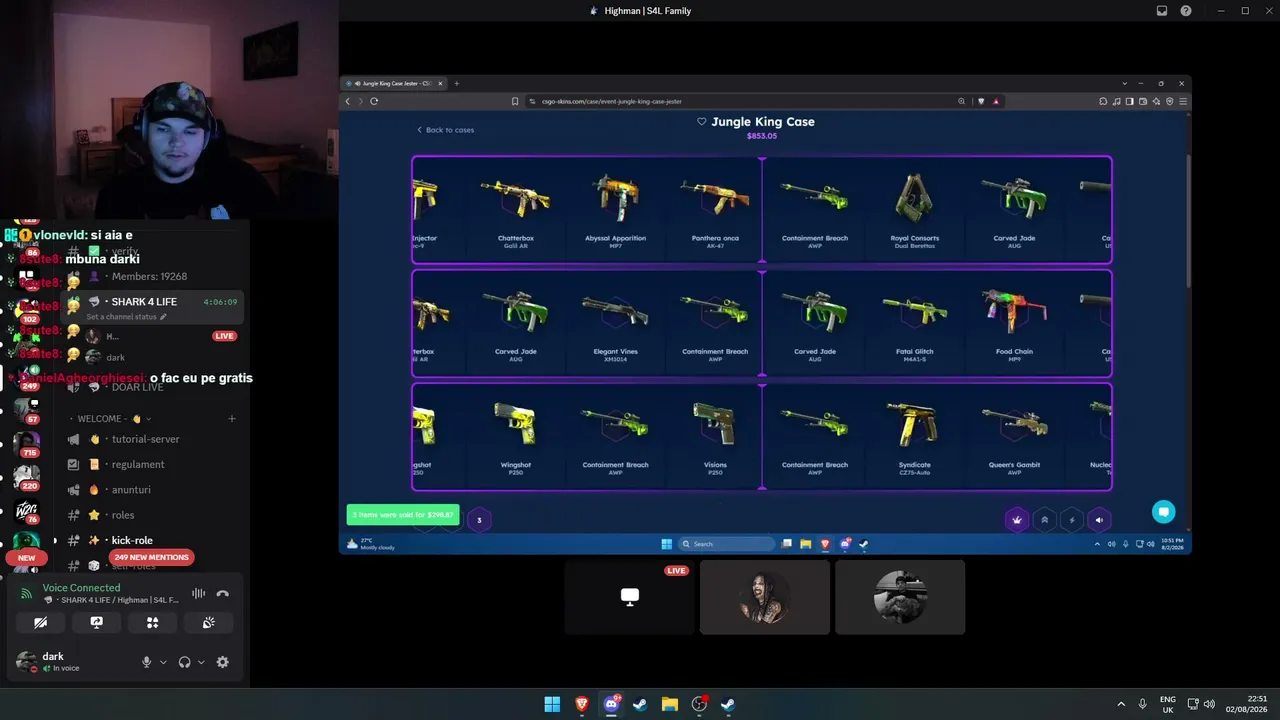Viewport: 1280px width, 720px height.
Task: Toggle case sound speaker hexagon
Action: tap(1099, 520)
